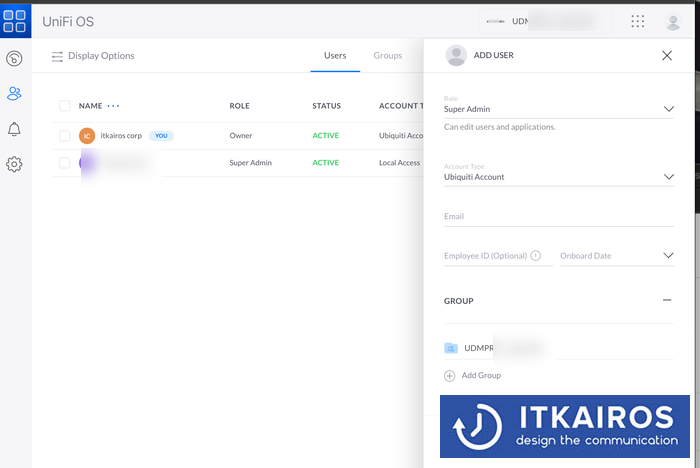Open the account profile avatar at top right

click(673, 21)
